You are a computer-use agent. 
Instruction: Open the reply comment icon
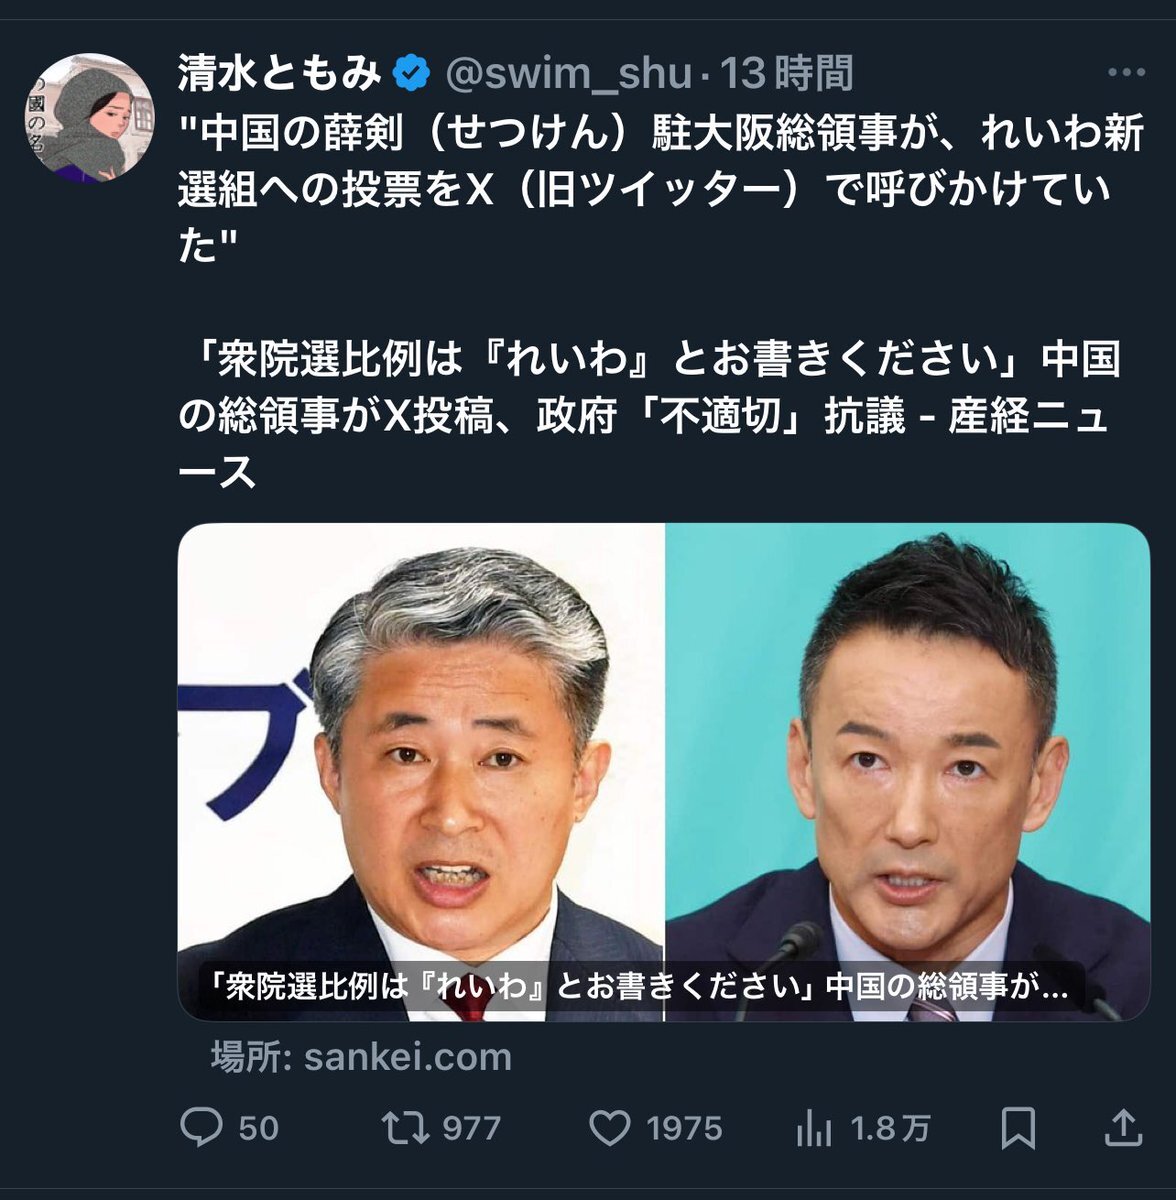[201, 1127]
